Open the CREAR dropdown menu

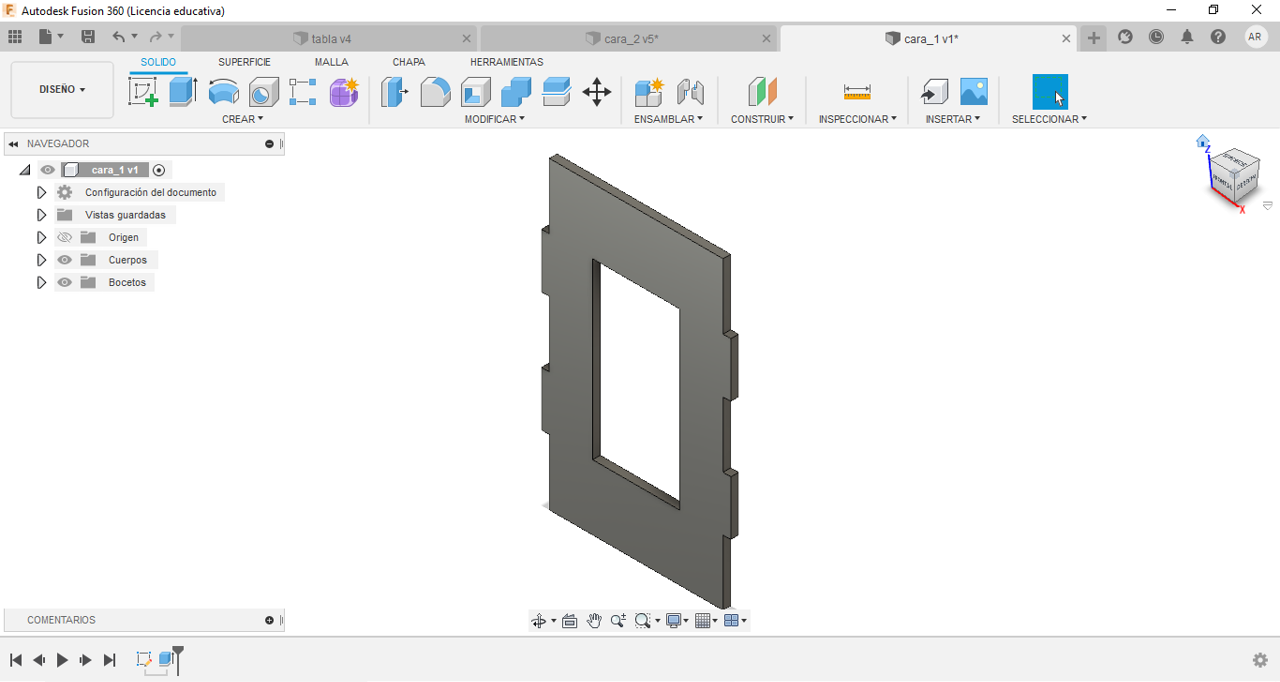coord(243,119)
